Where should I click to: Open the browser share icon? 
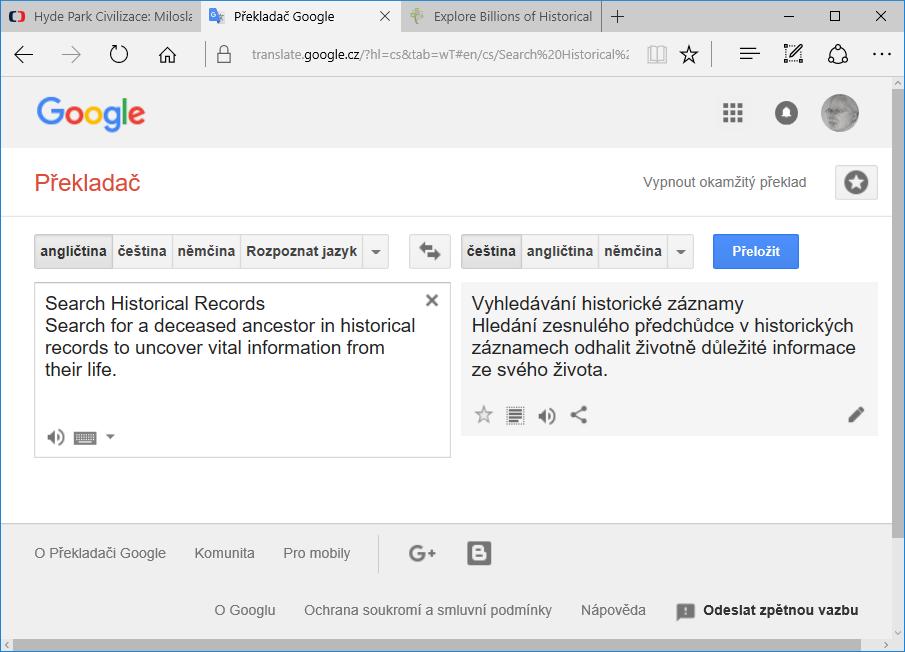tap(838, 54)
